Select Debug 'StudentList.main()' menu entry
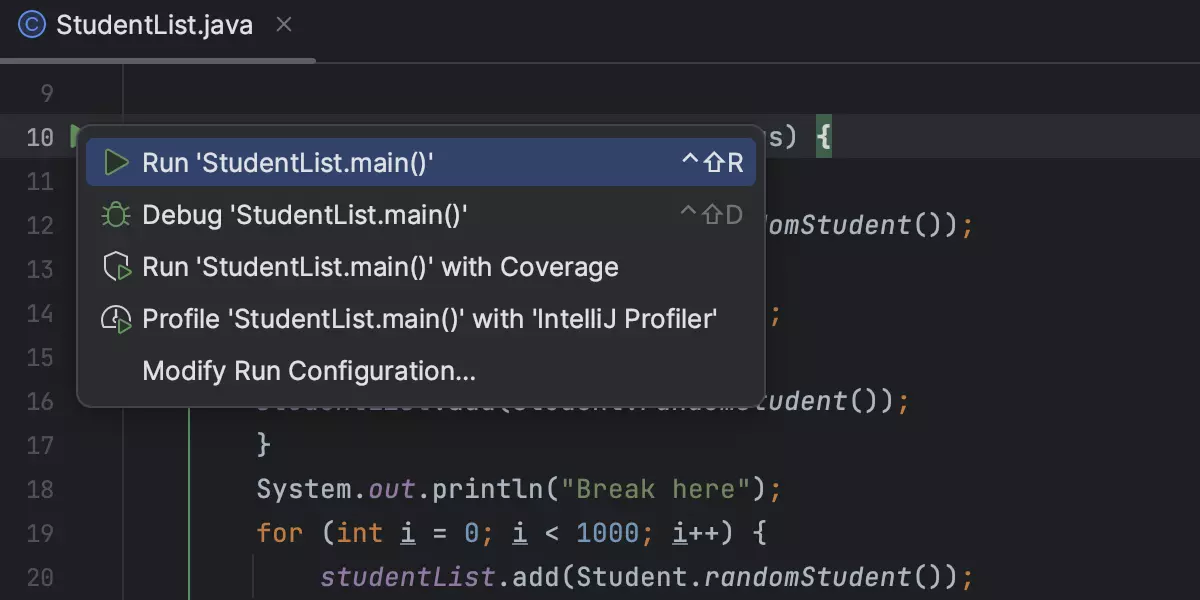Viewport: 1200px width, 600px height. [x=305, y=215]
